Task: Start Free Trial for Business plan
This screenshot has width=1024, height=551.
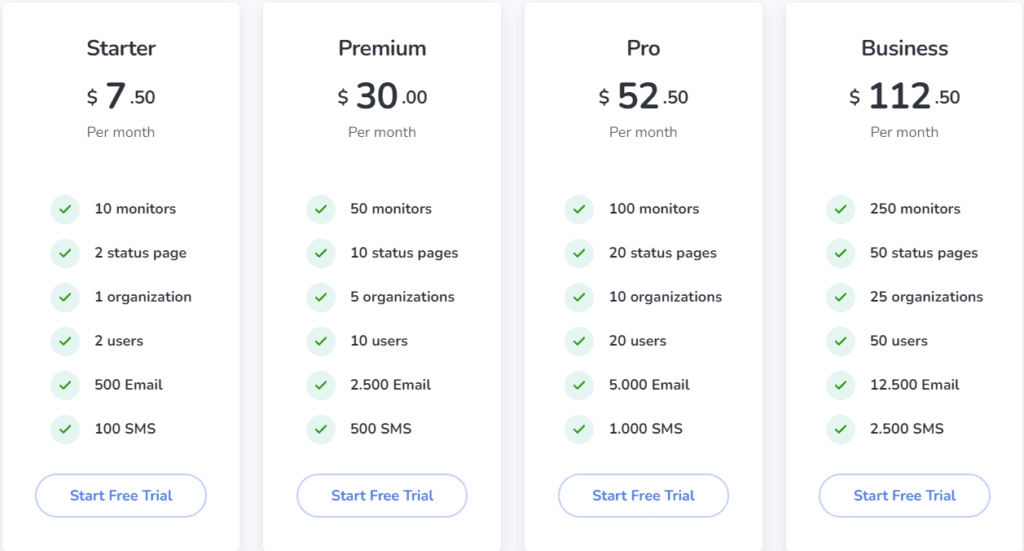Action: click(x=904, y=496)
